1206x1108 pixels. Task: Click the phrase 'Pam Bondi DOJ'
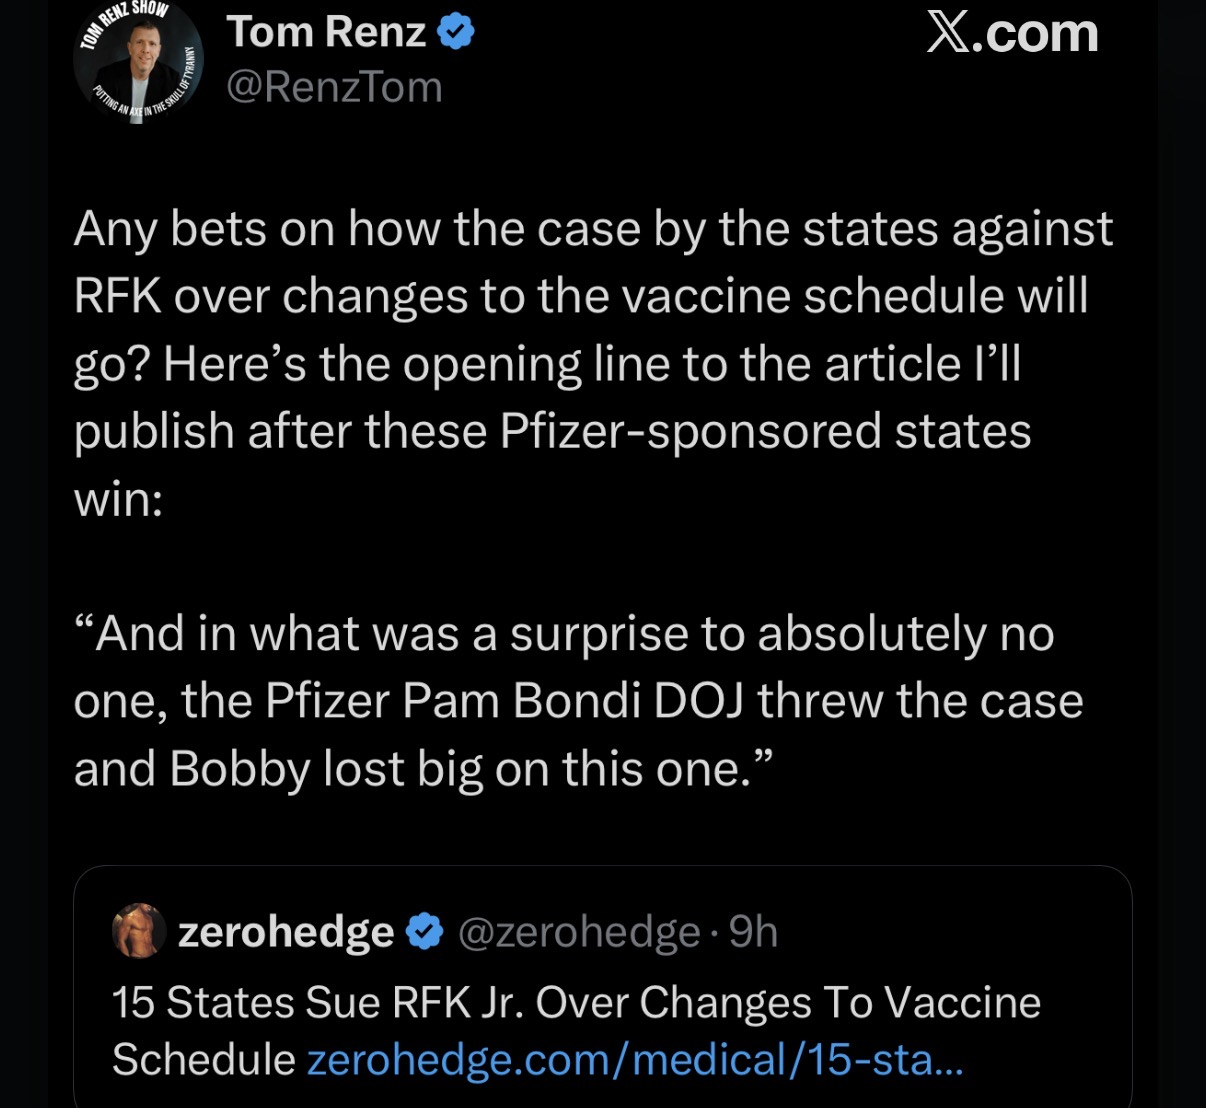573,701
